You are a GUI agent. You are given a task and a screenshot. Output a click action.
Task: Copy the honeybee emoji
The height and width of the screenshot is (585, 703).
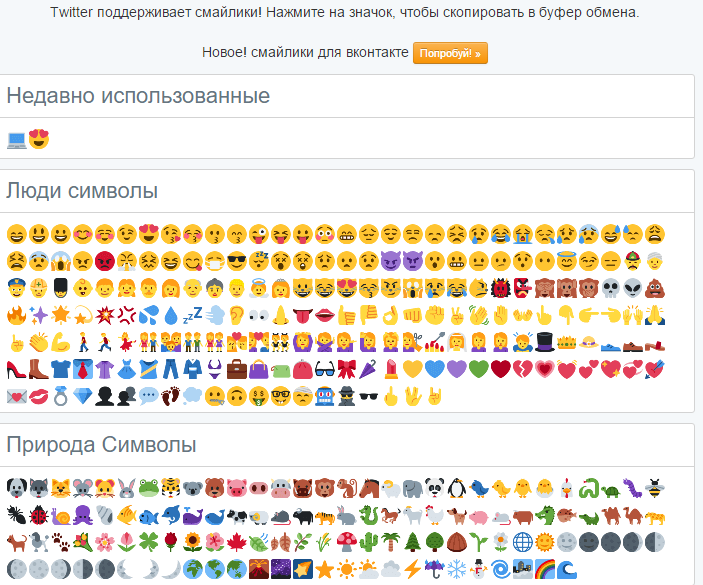(655, 488)
